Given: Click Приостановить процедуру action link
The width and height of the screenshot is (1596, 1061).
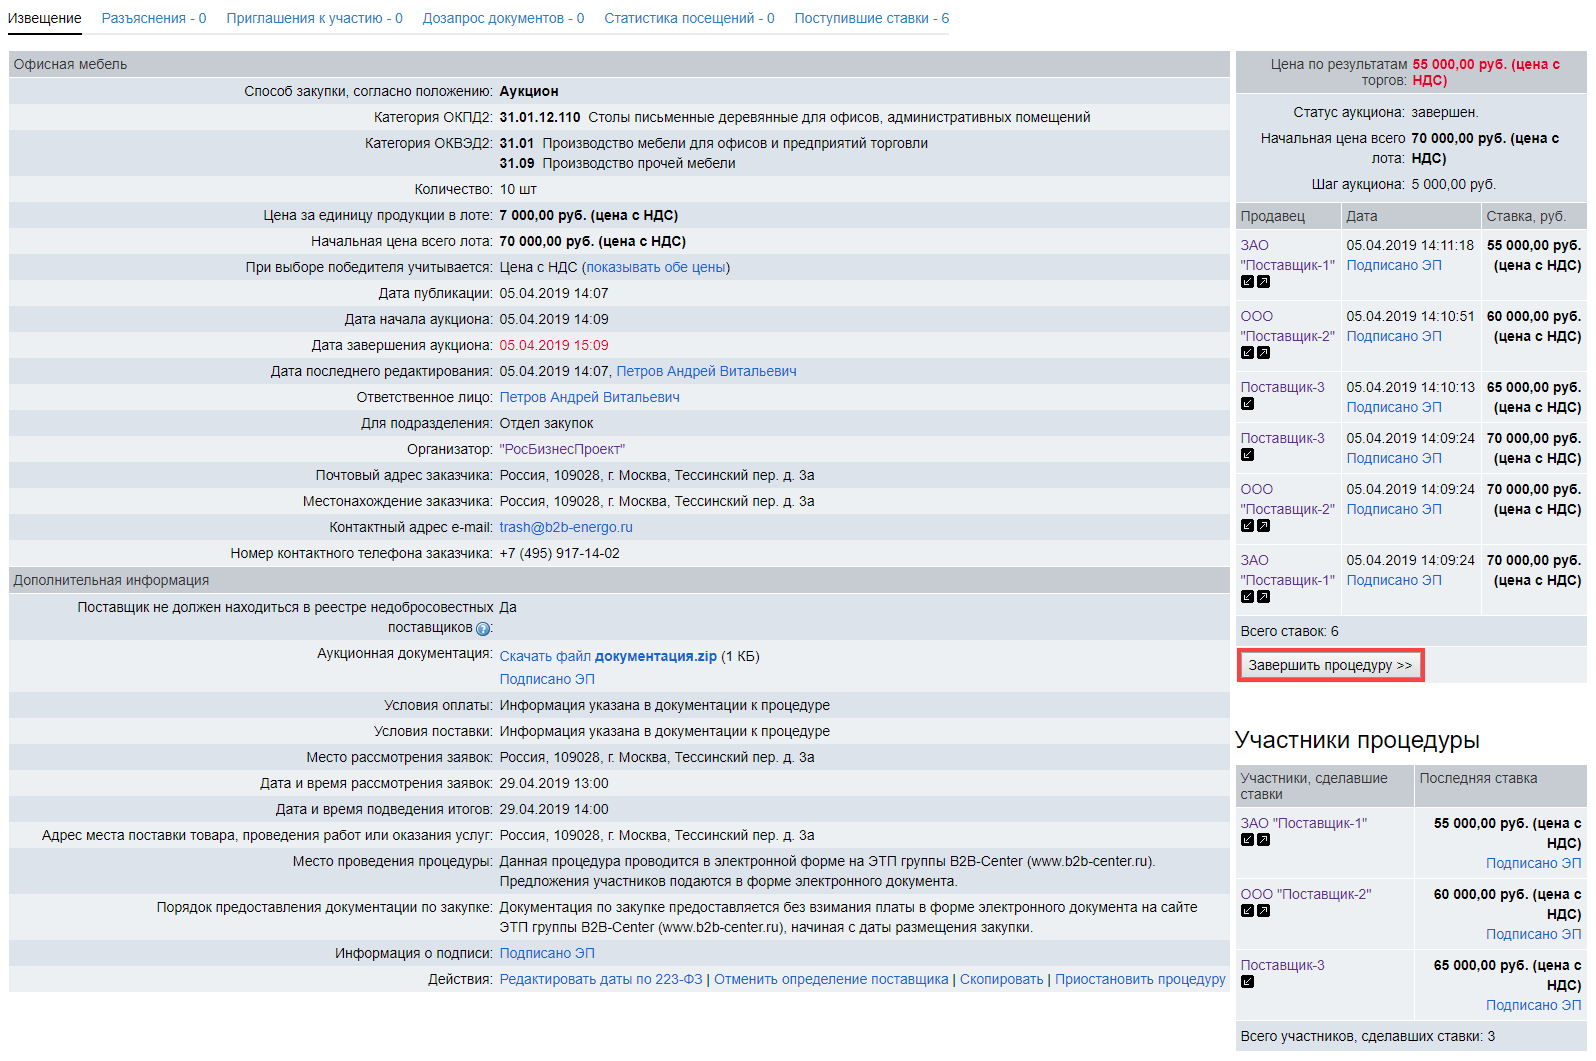Looking at the screenshot, I should point(1140,979).
